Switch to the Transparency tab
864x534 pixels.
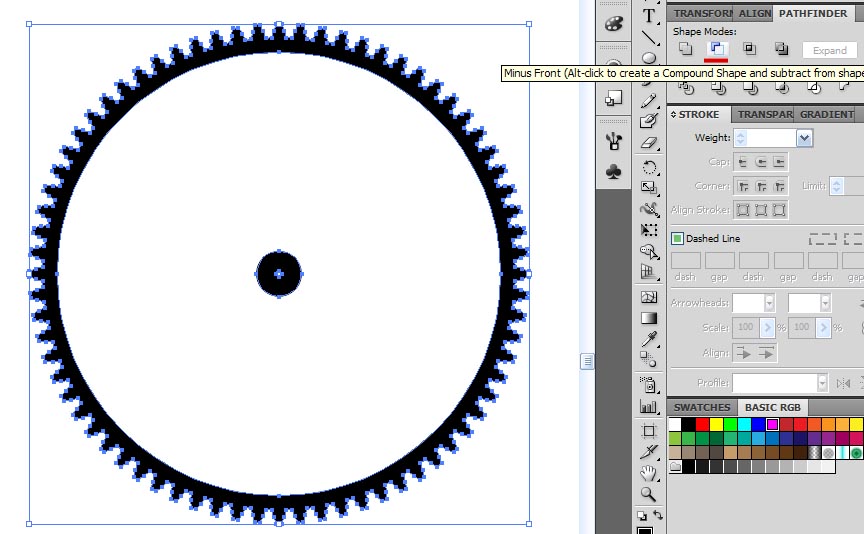[x=764, y=114]
